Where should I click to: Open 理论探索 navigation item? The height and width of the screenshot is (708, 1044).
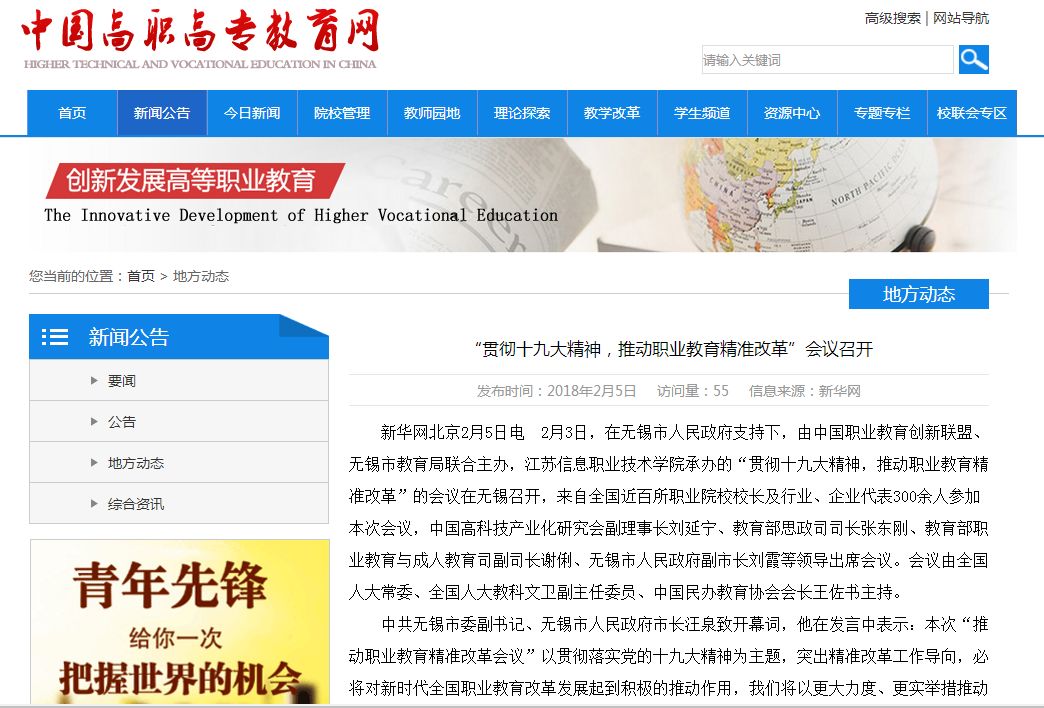[522, 113]
